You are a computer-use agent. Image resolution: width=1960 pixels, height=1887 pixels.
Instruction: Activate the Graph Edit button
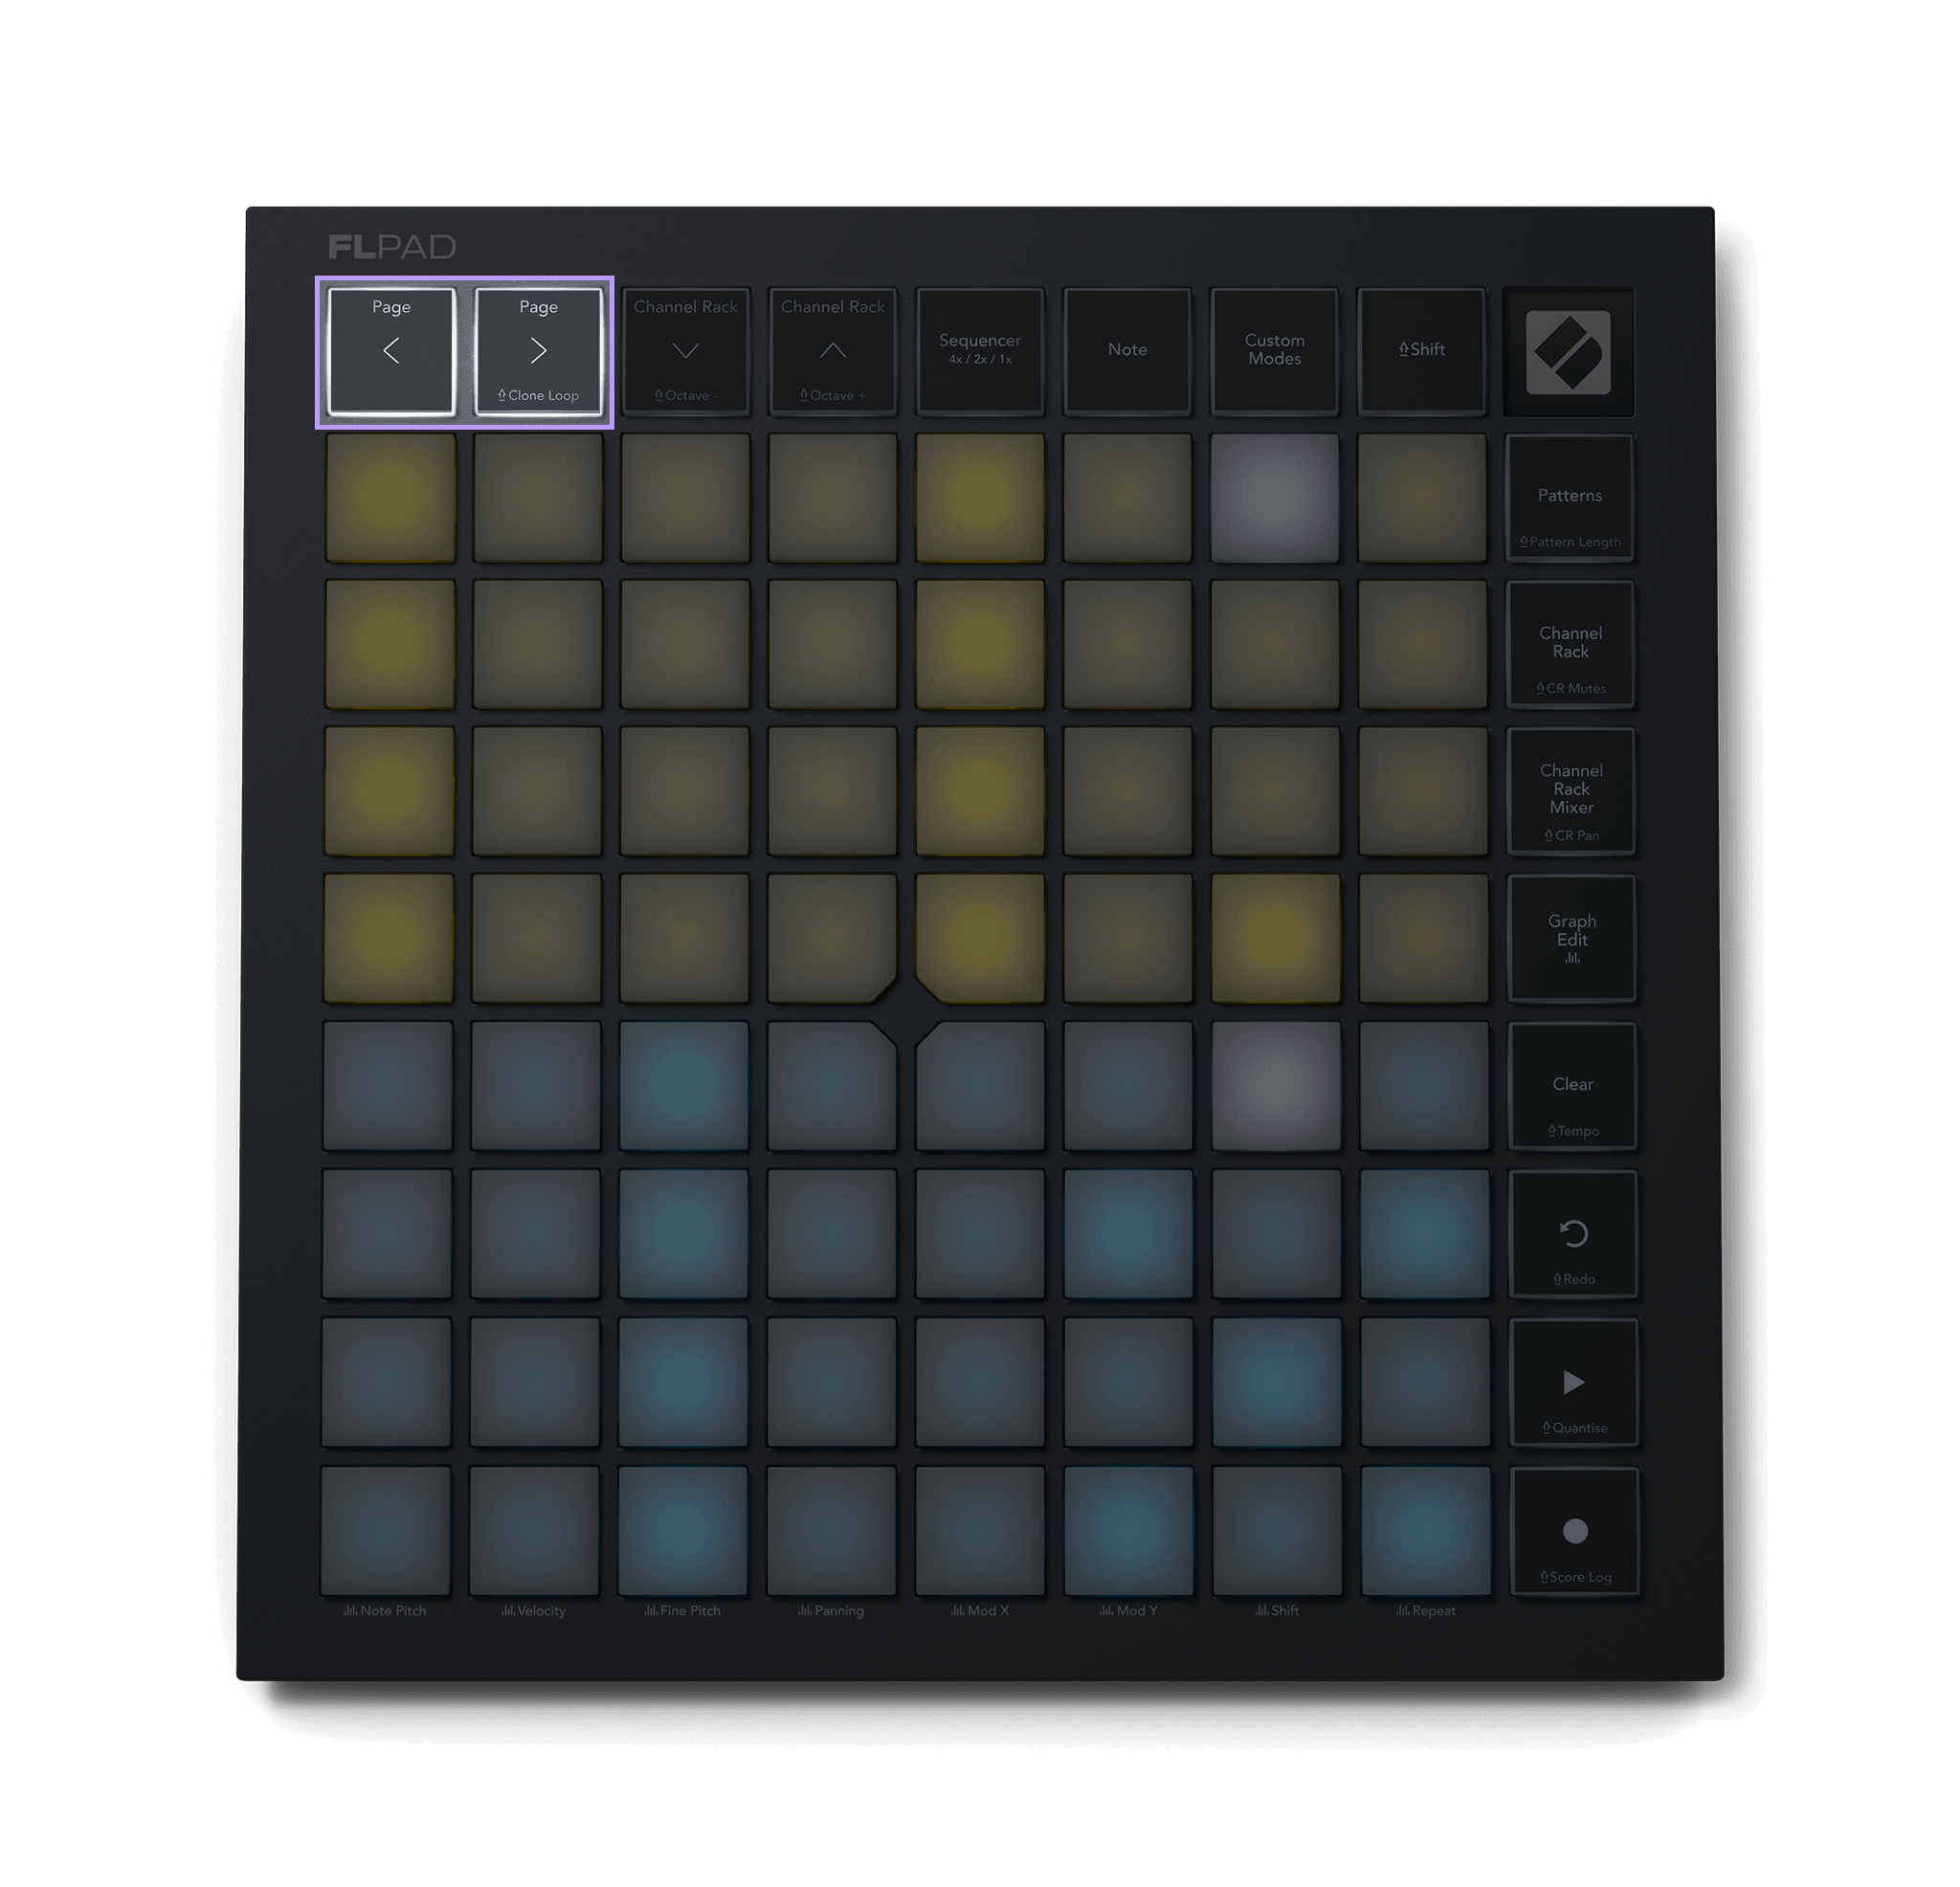tap(1572, 938)
